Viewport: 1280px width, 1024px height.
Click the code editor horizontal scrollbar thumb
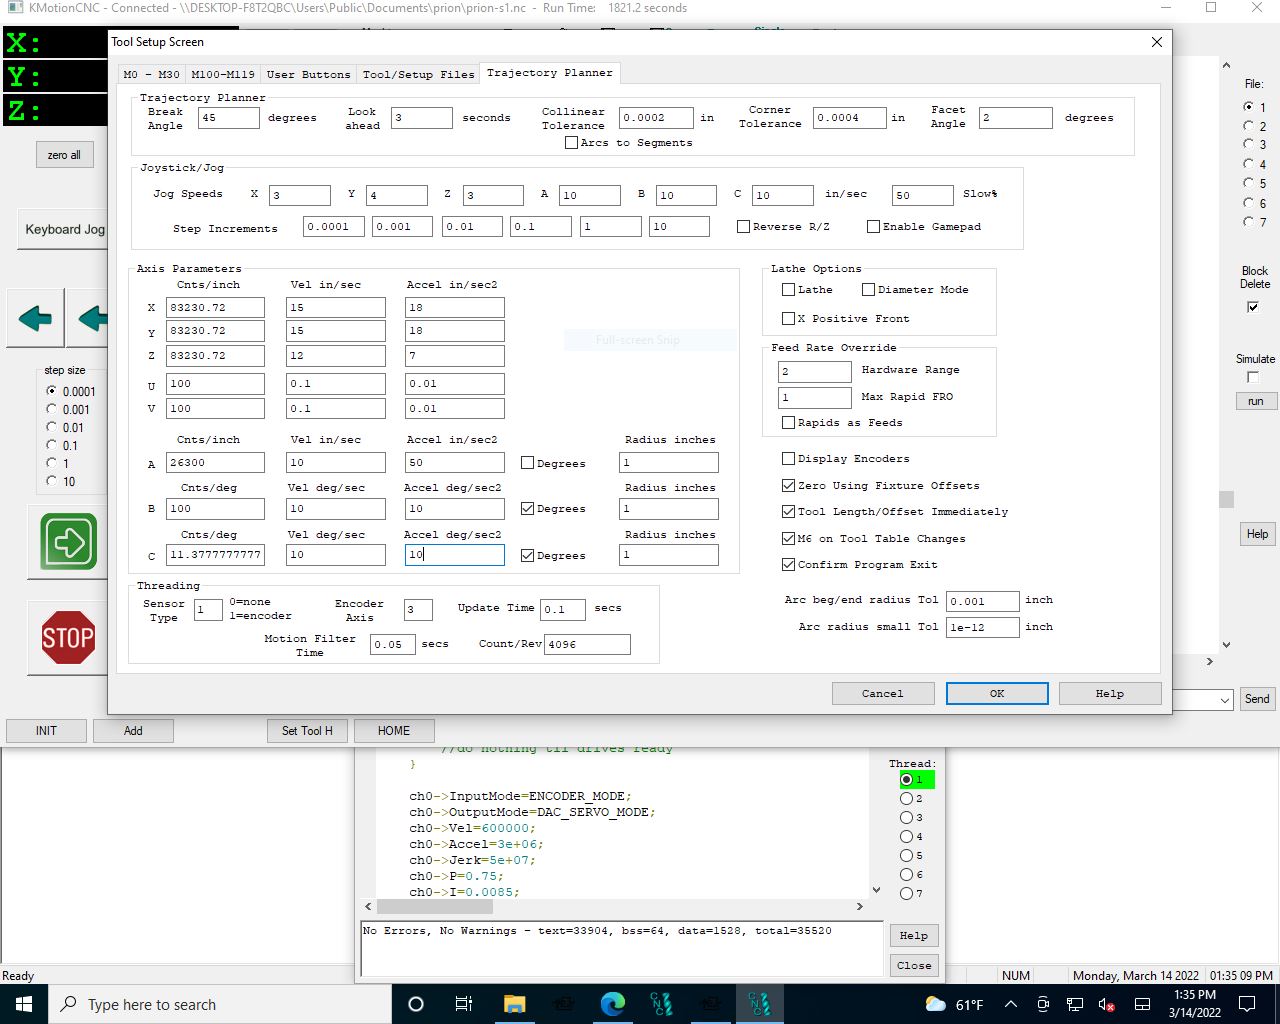coord(435,906)
